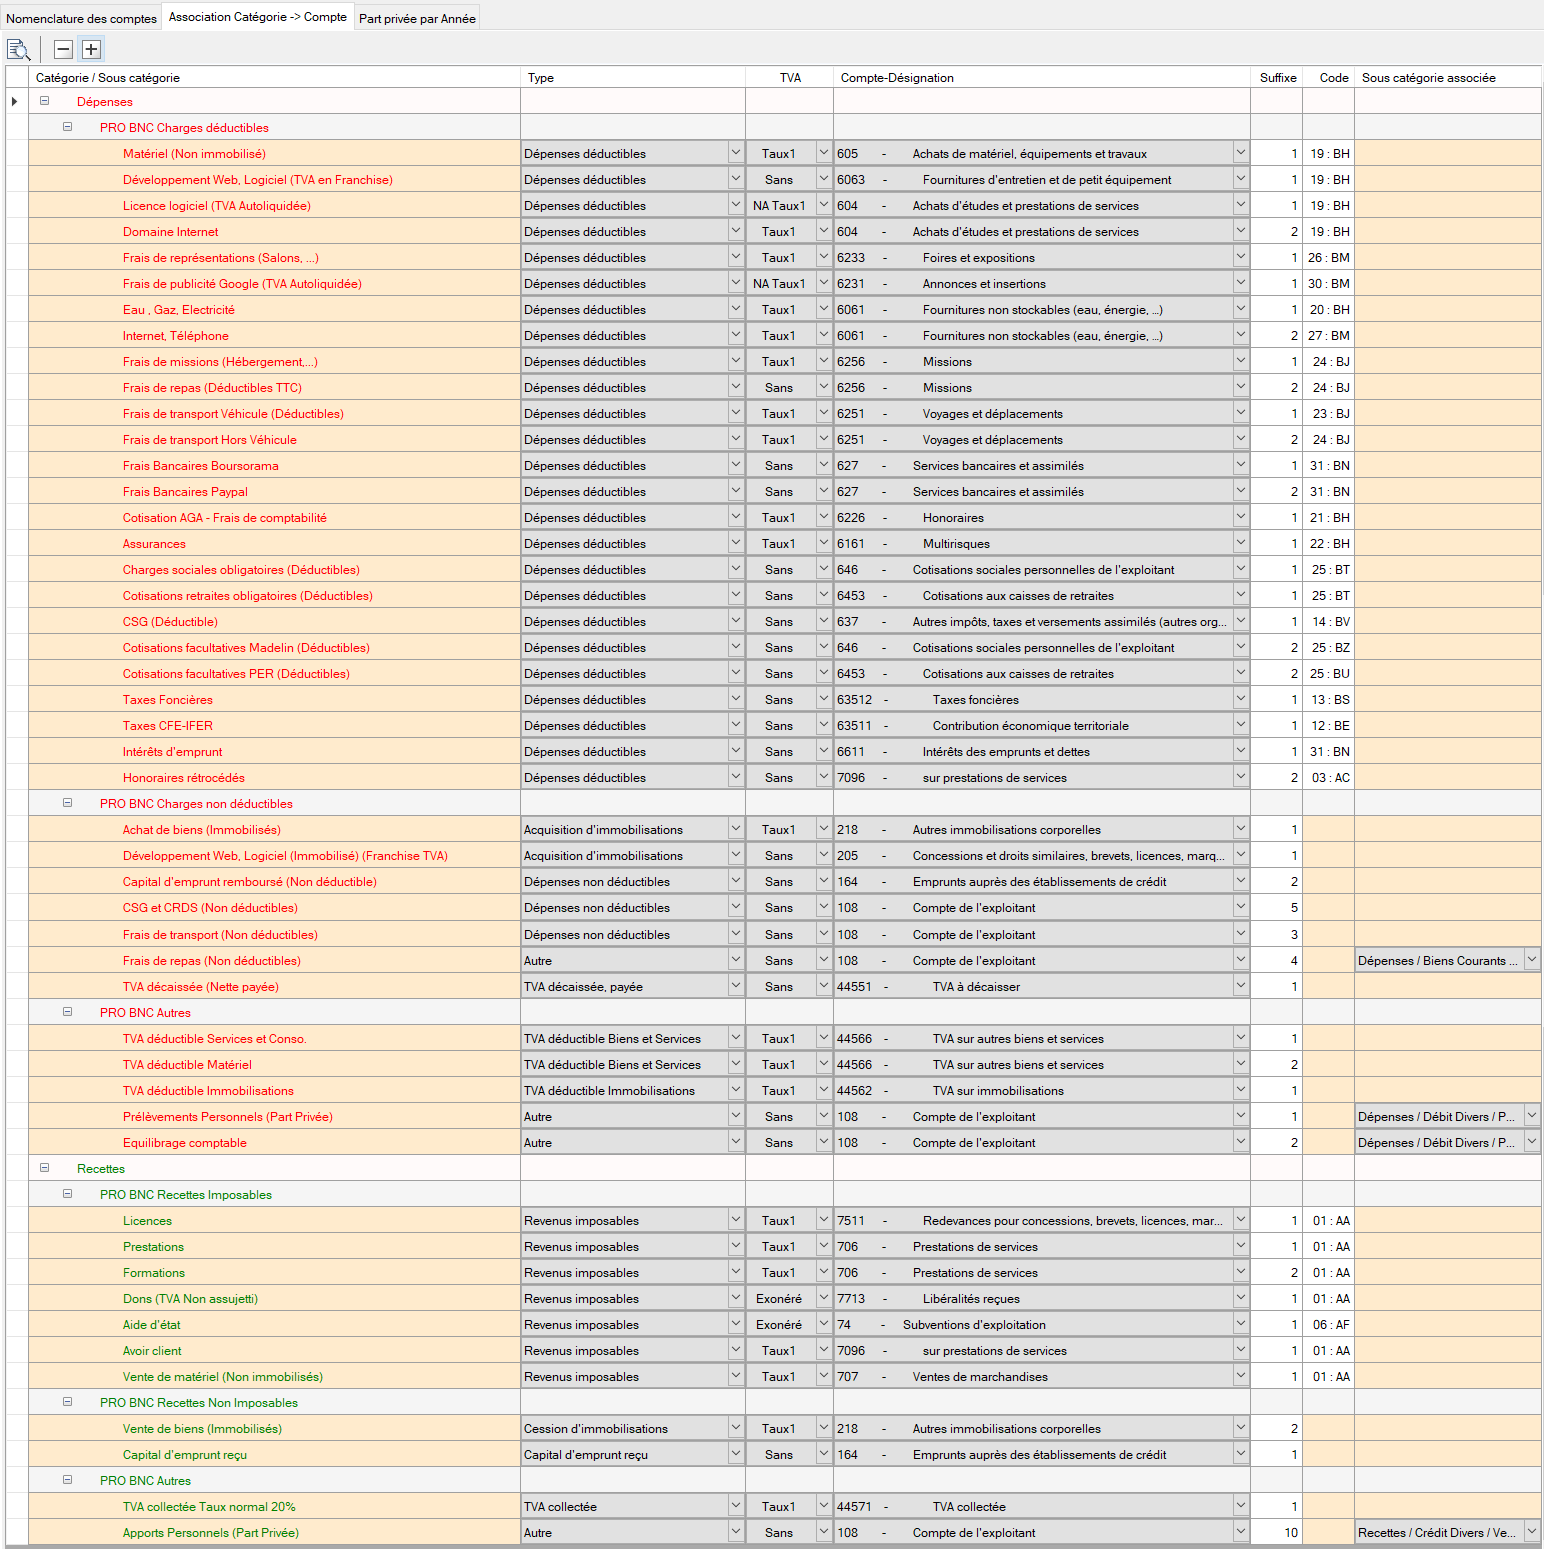Viewport: 1545px width, 1549px height.
Task: Switch to Nomenclature des comptes tab
Action: [x=81, y=18]
